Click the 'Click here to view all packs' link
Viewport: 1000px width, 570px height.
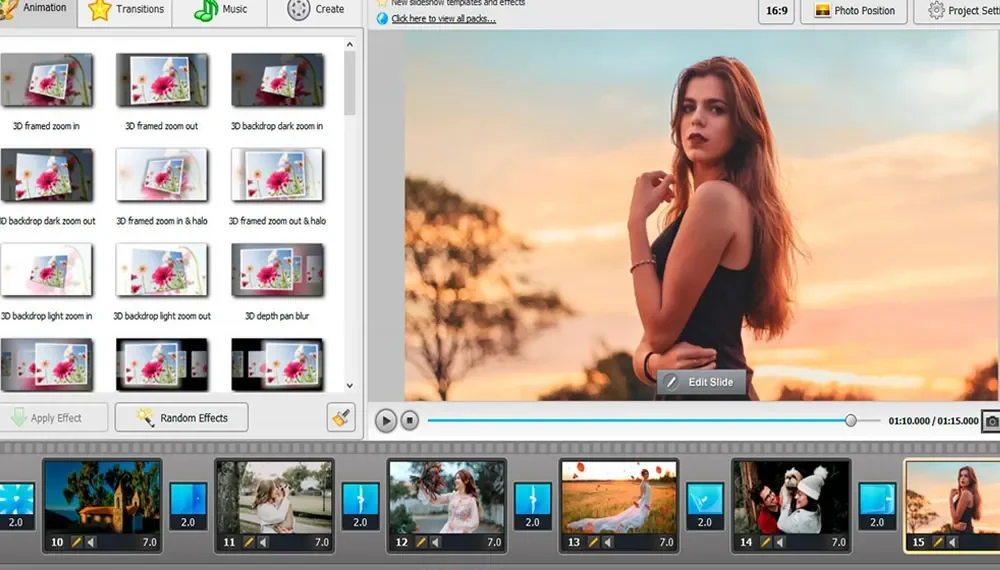pyautogui.click(x=443, y=18)
